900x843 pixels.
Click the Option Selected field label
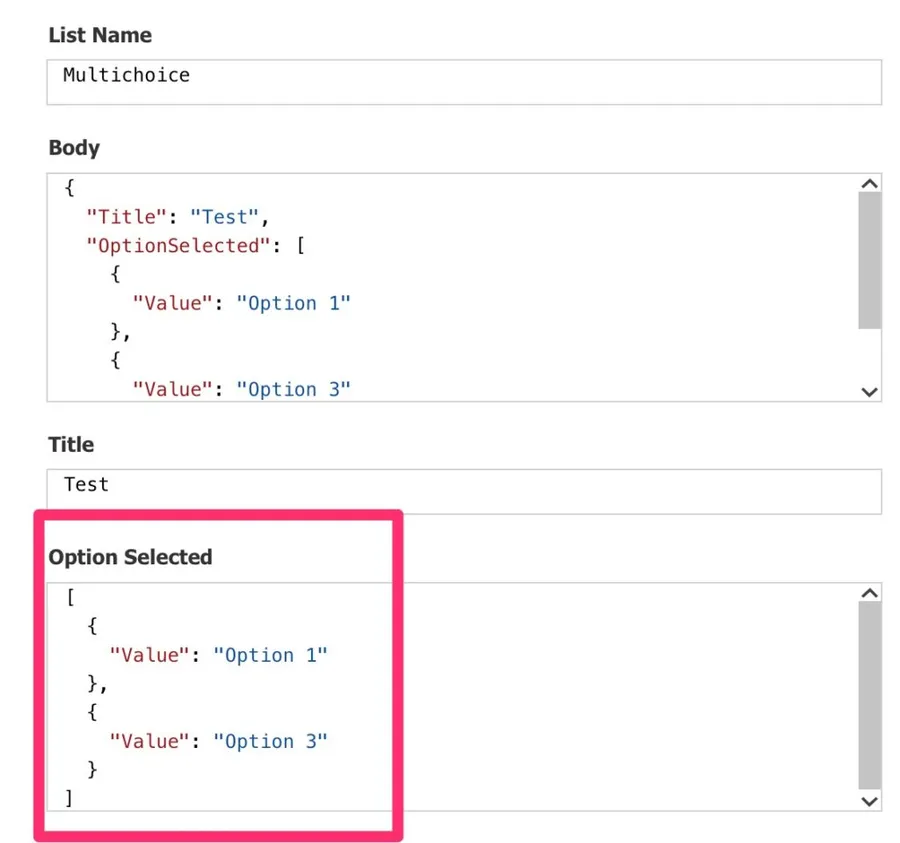(x=130, y=557)
